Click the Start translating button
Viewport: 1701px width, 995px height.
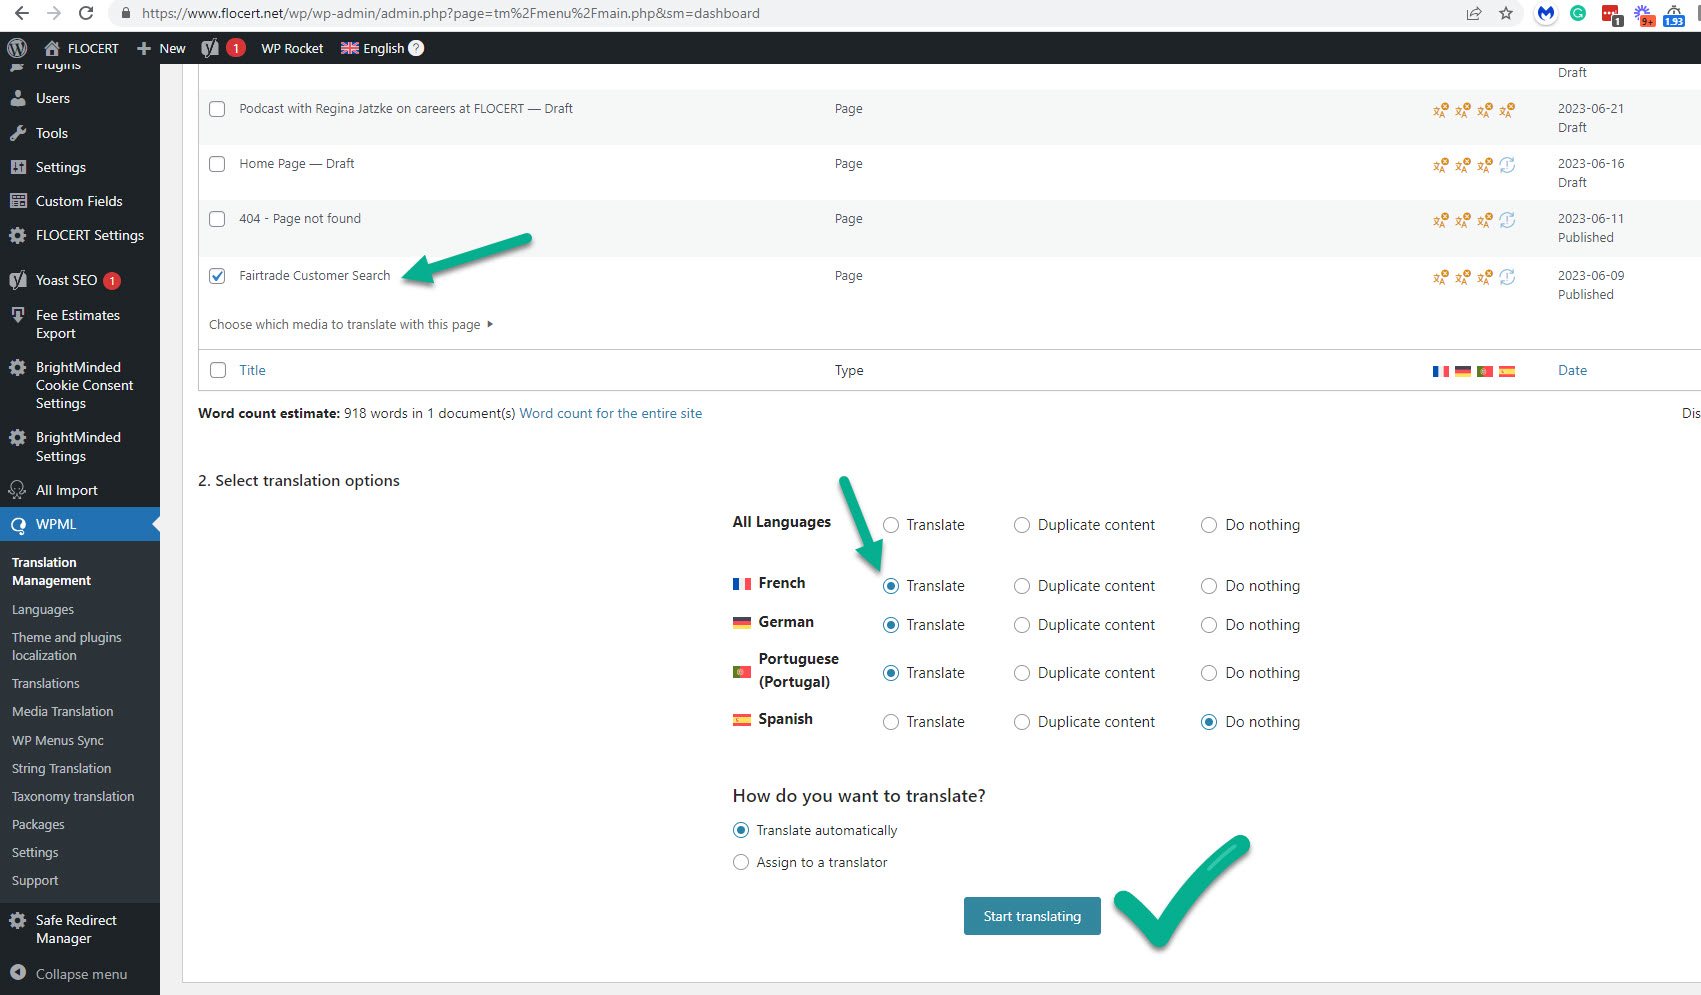coord(1032,916)
